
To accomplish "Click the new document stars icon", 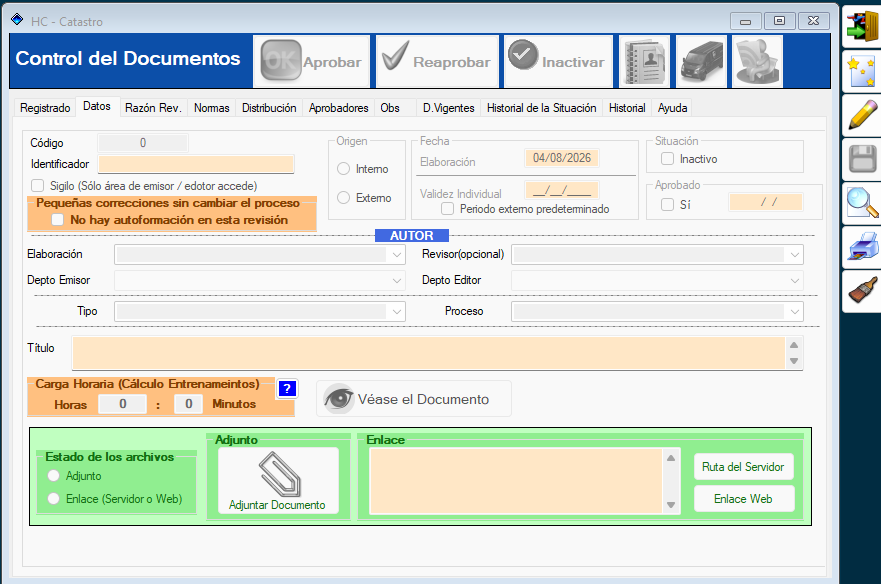I will tap(863, 71).
